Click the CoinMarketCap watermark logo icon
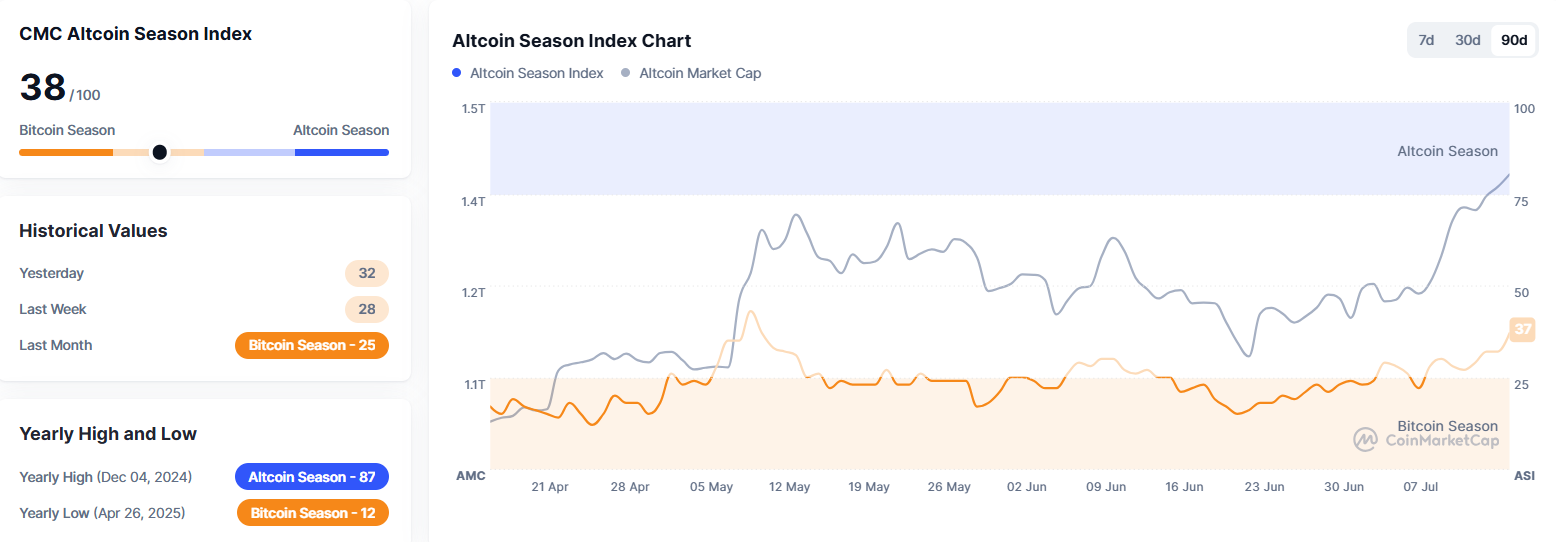This screenshot has width=1556, height=542. 1366,439
